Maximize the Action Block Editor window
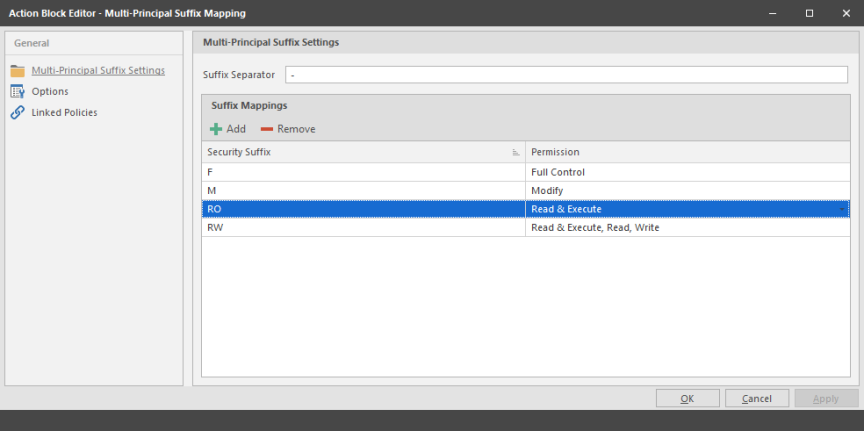The width and height of the screenshot is (864, 431). point(809,13)
